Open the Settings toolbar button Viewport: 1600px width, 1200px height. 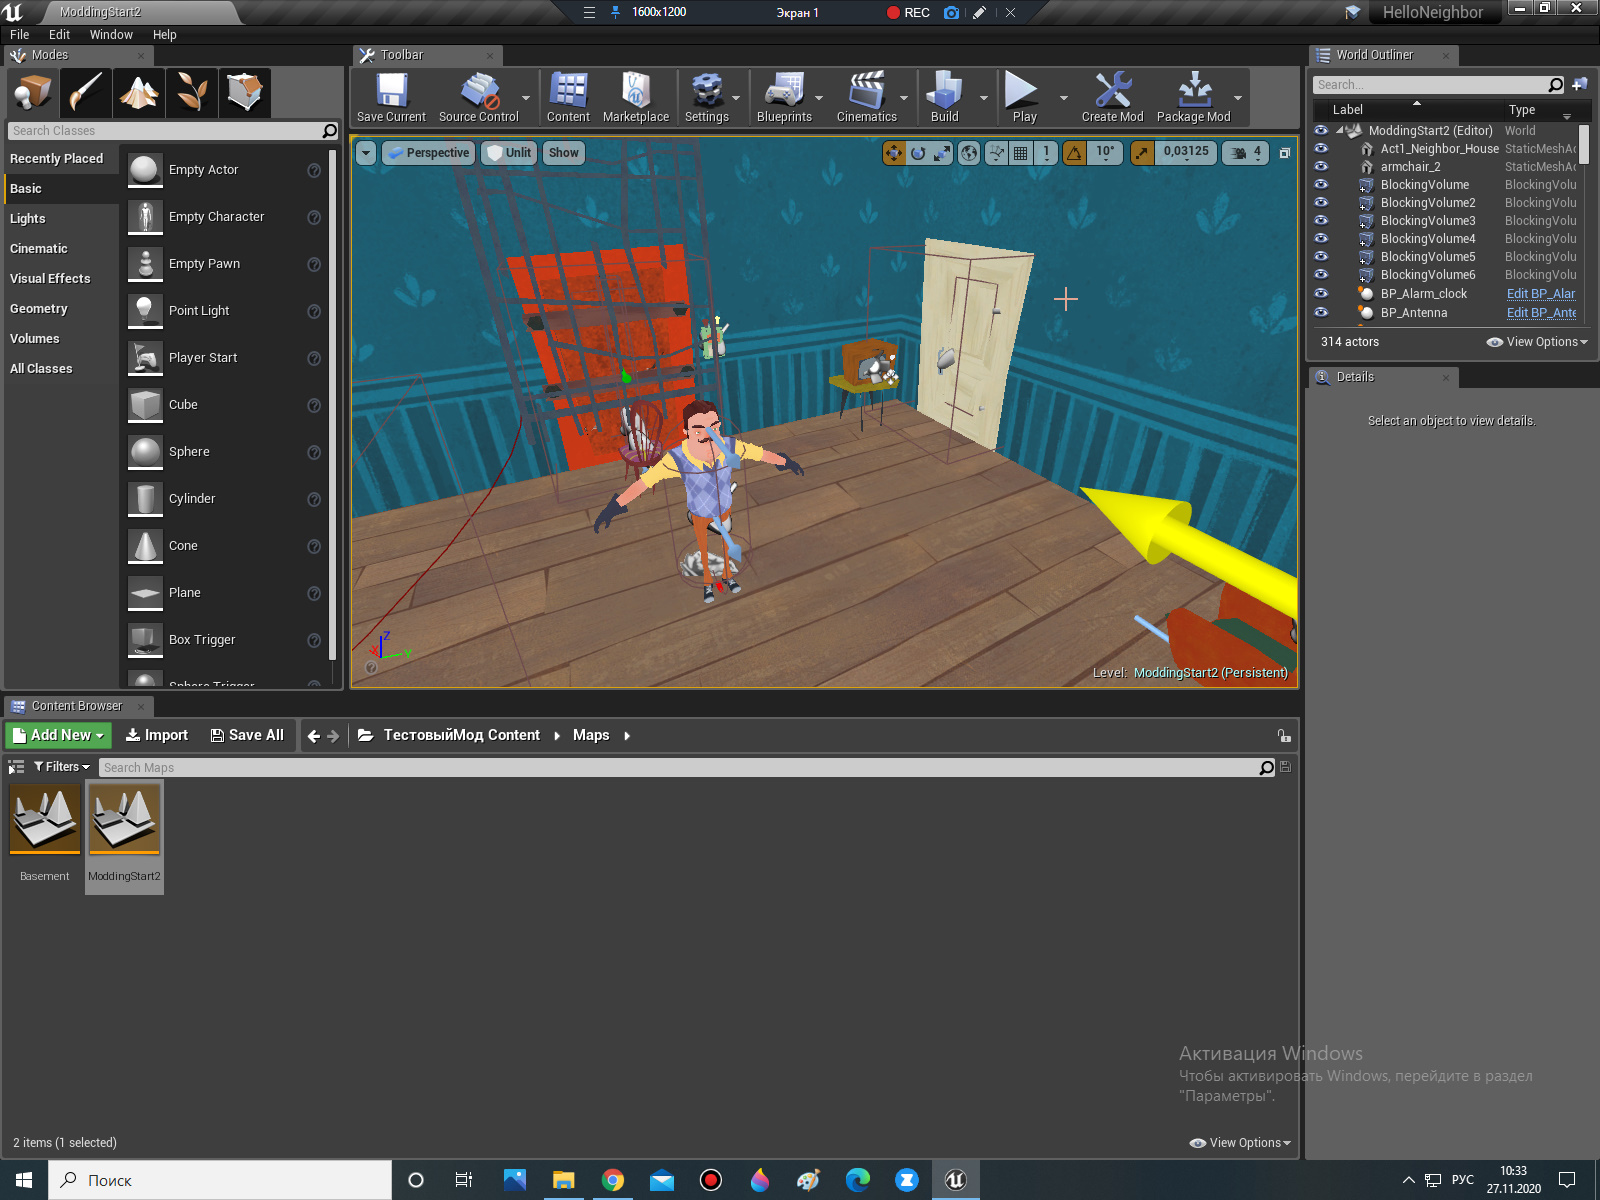pyautogui.click(x=707, y=98)
